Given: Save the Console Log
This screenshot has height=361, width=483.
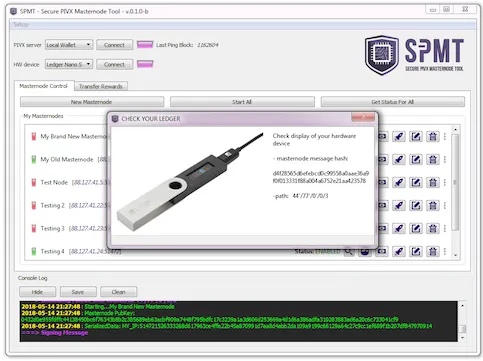Looking at the screenshot, I should click(x=78, y=292).
